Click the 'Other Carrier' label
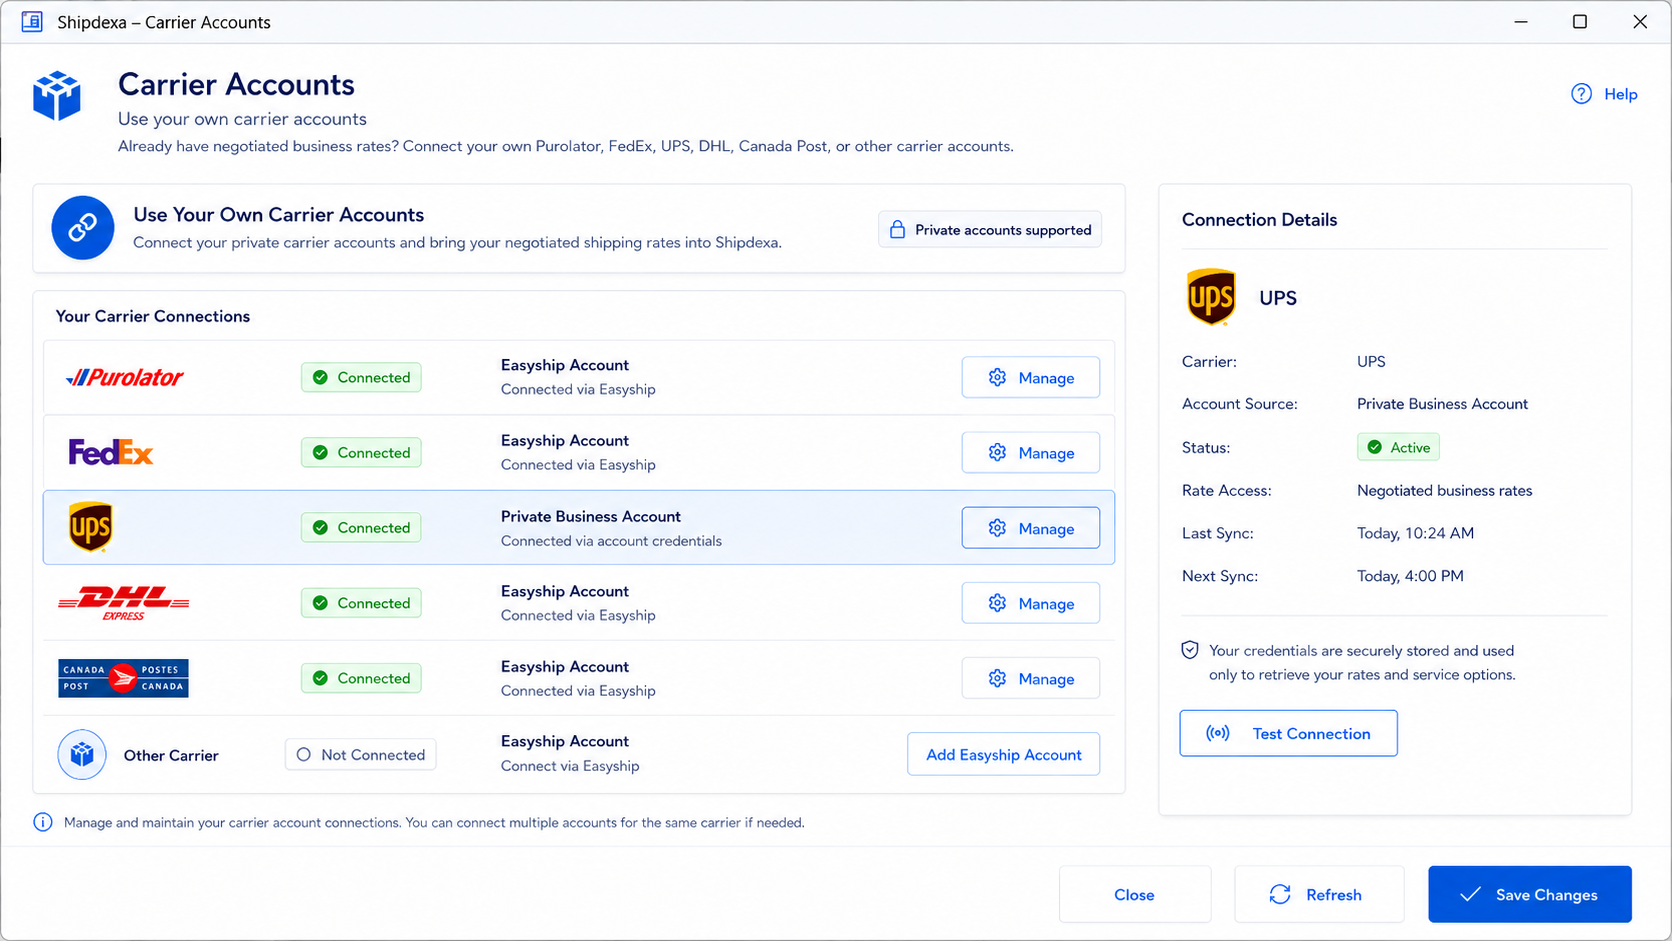The height and width of the screenshot is (941, 1672). point(171,755)
